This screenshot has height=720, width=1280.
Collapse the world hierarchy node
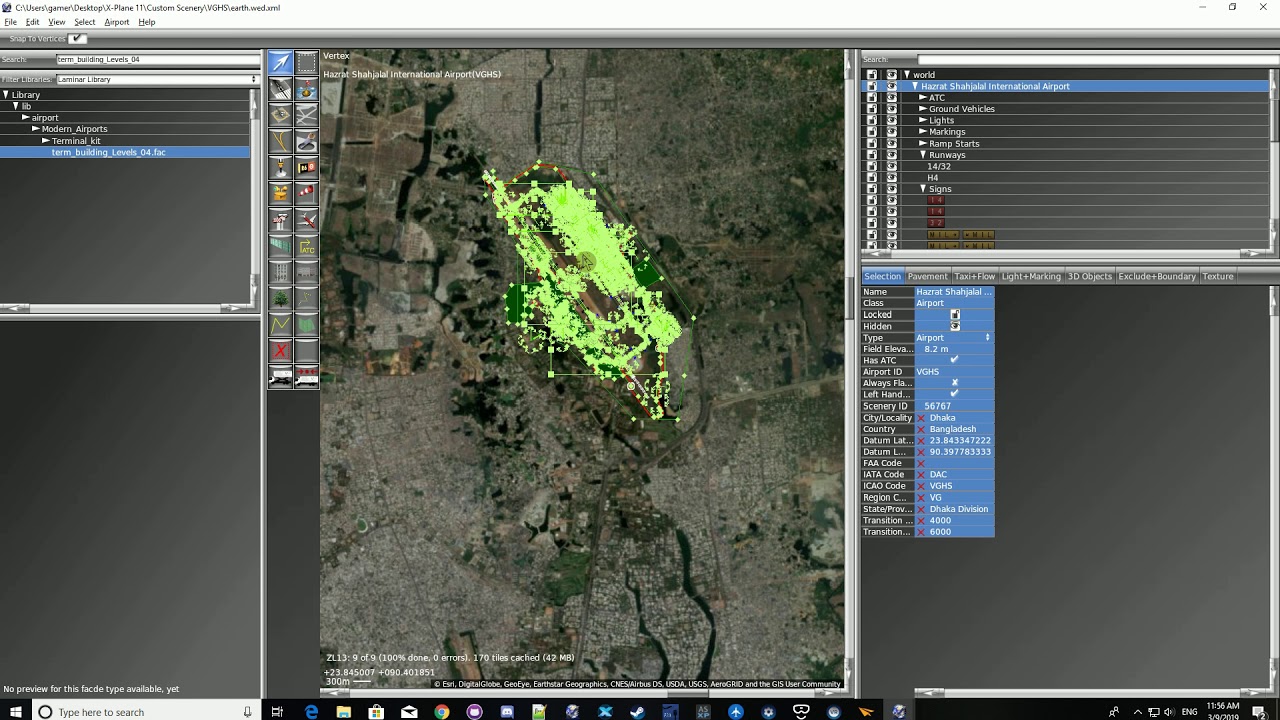(x=907, y=75)
